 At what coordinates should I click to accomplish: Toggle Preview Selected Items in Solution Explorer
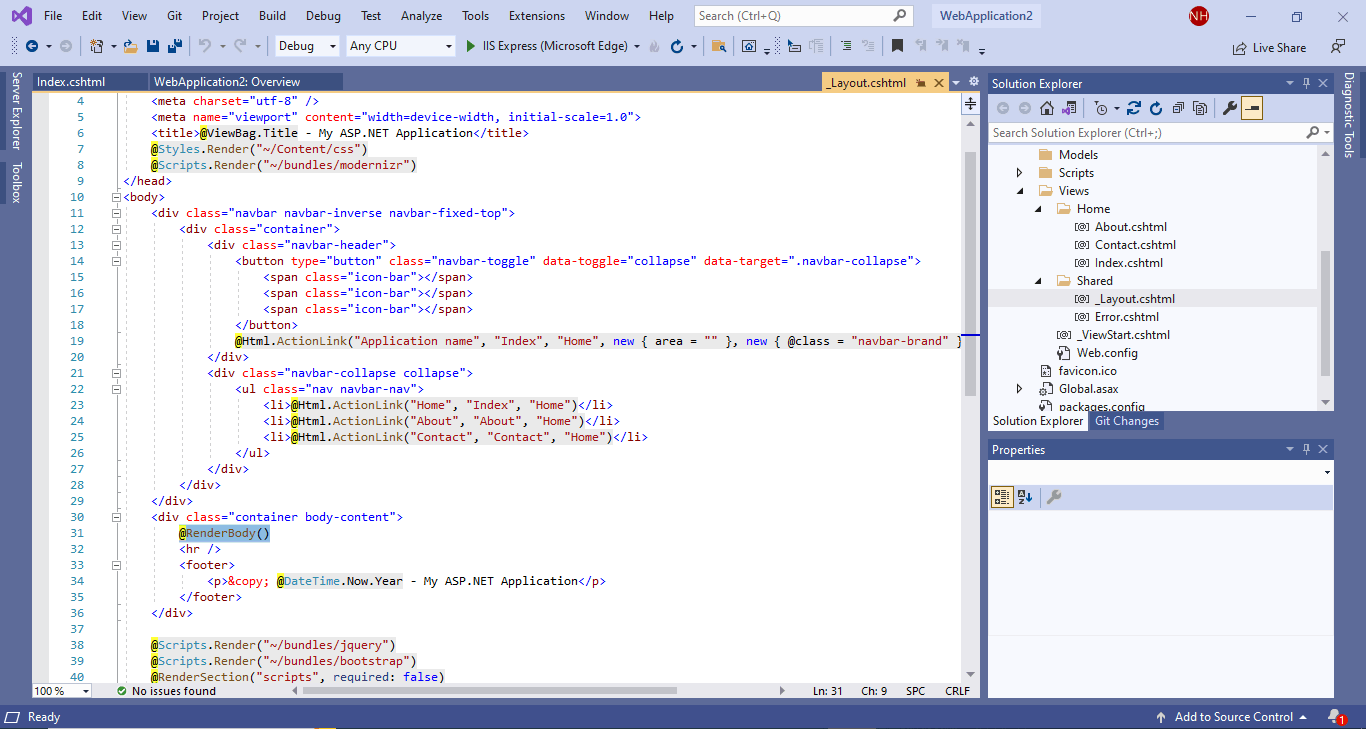(1252, 108)
